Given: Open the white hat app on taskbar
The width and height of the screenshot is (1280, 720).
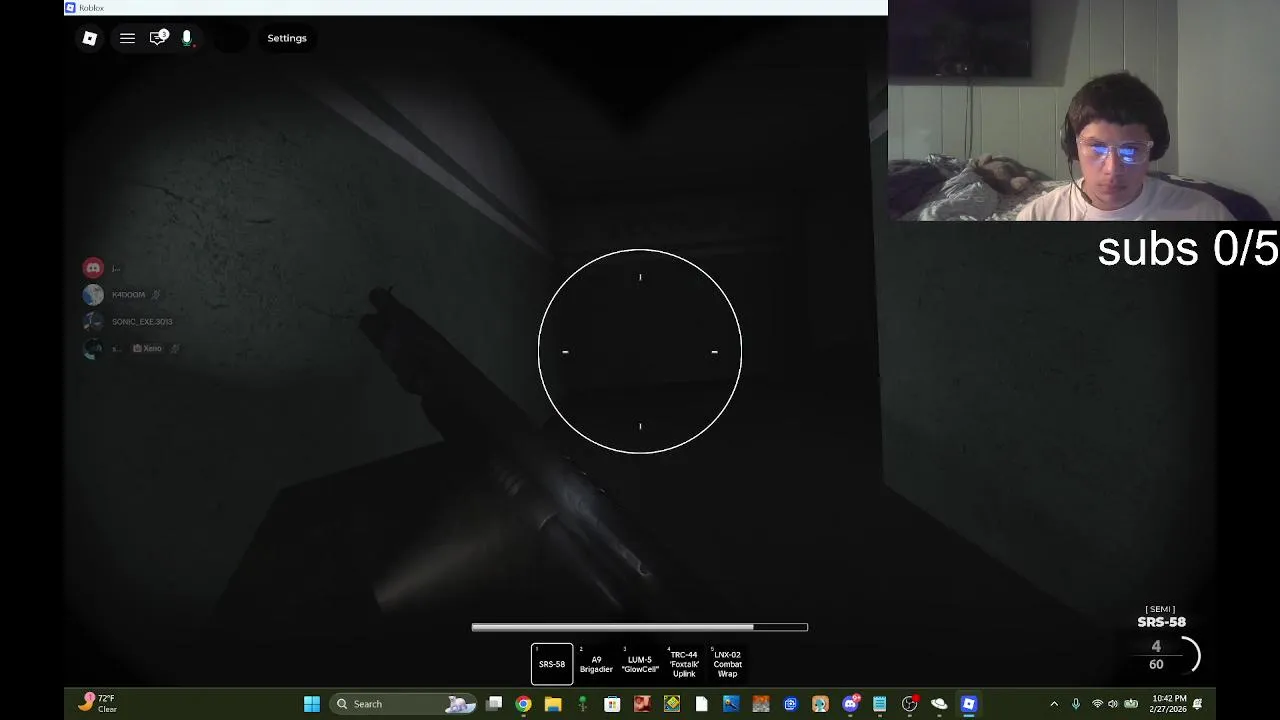Looking at the screenshot, I should click(x=939, y=704).
